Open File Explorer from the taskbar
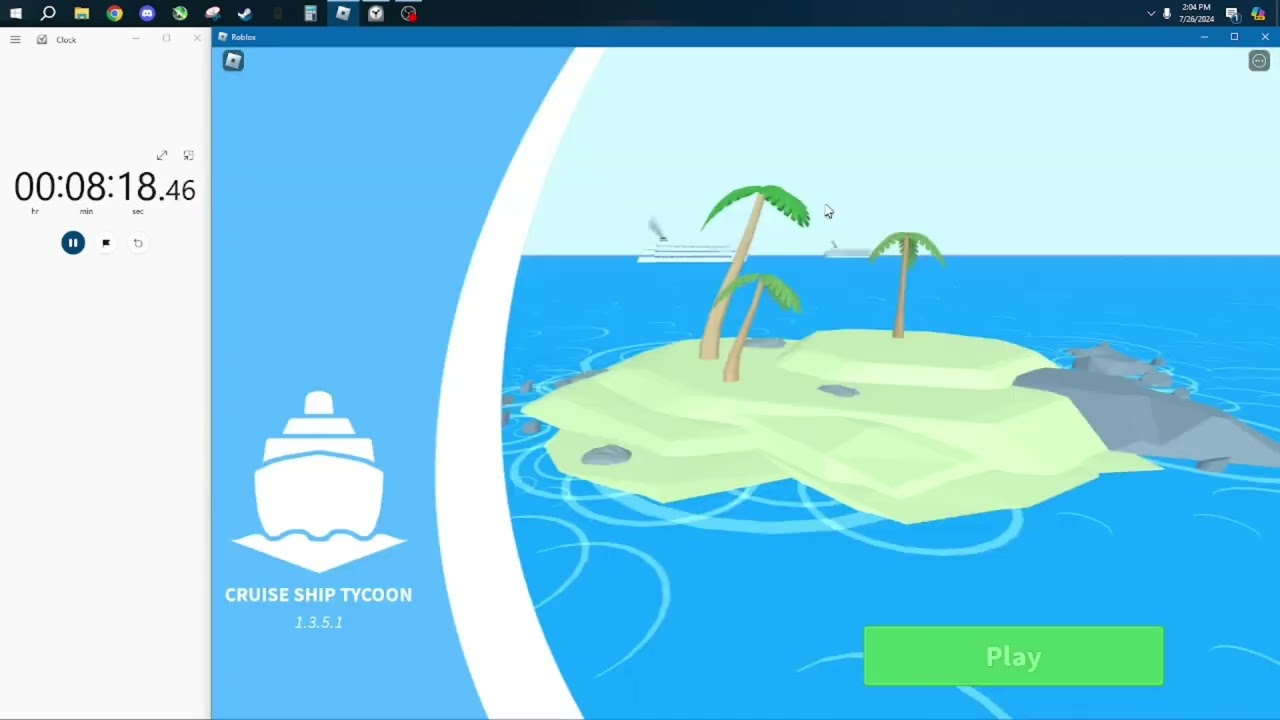The width and height of the screenshot is (1280, 720). [82, 14]
